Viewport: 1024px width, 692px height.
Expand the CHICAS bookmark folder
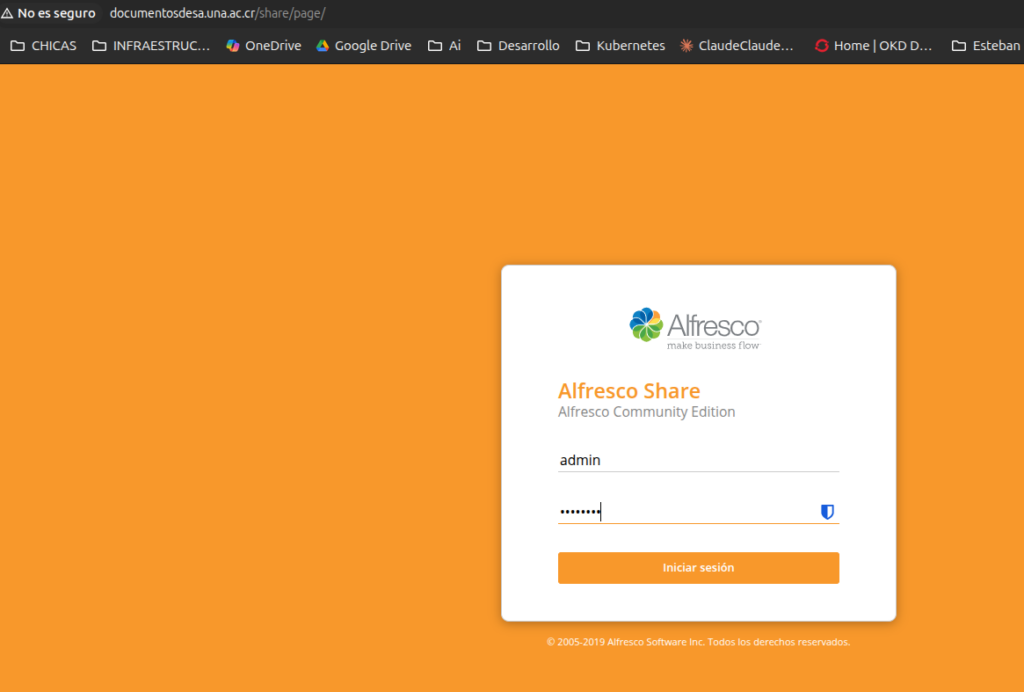[x=43, y=45]
